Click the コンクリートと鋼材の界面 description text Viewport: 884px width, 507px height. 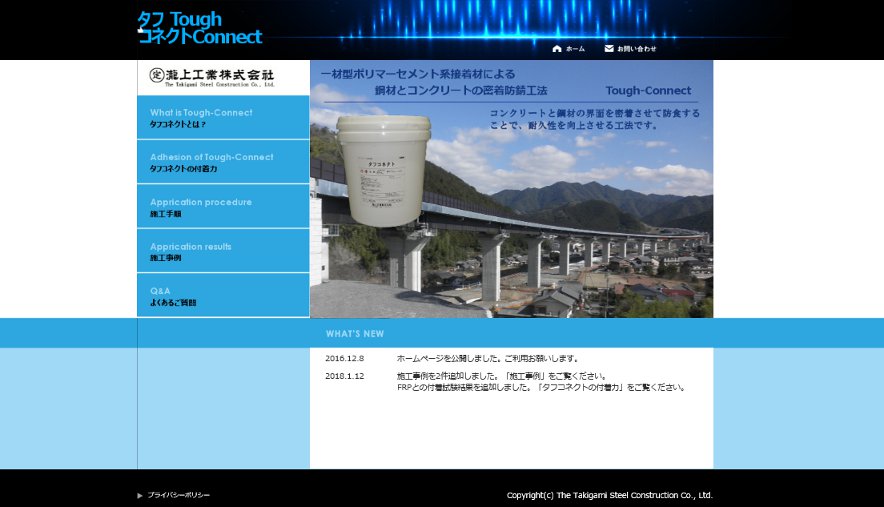tap(595, 119)
